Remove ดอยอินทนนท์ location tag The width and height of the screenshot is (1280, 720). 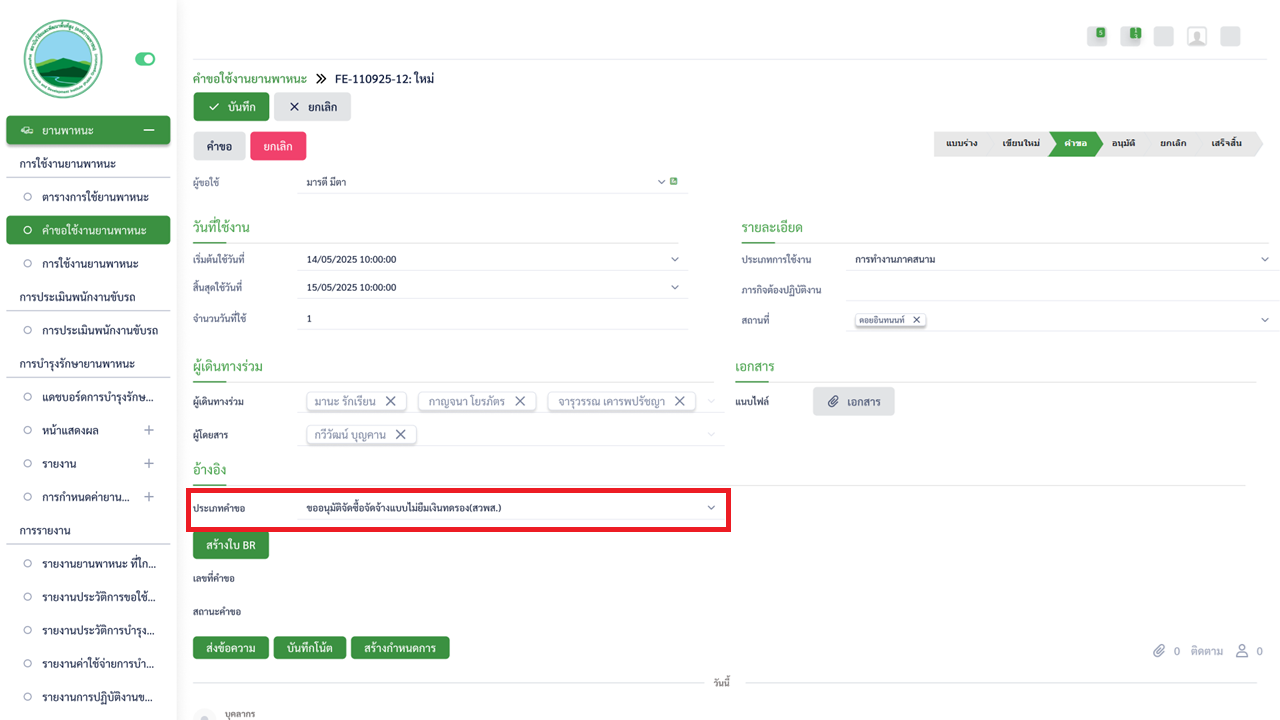pos(916,320)
